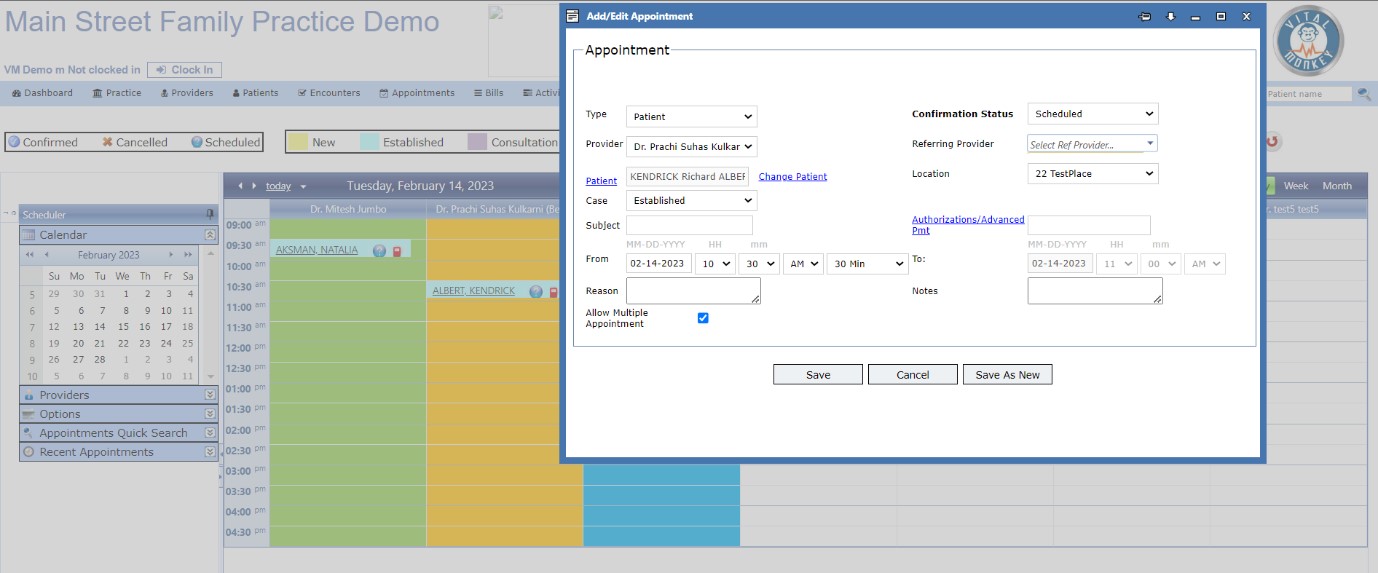Image resolution: width=1378 pixels, height=573 pixels.
Task: Click the status globe icon on AKSMAN, NATALIA appointment
Action: (x=379, y=251)
